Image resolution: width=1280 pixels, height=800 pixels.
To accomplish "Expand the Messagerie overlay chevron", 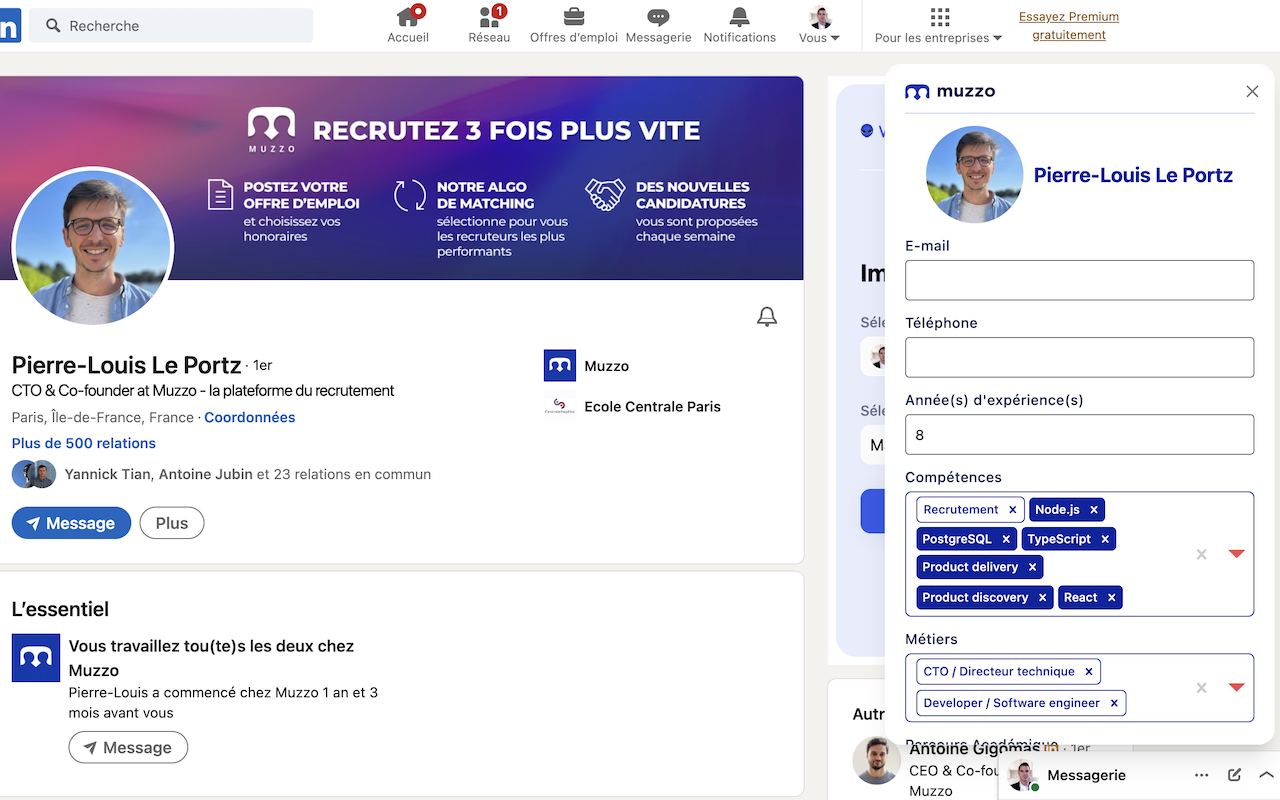I will pyautogui.click(x=1266, y=775).
